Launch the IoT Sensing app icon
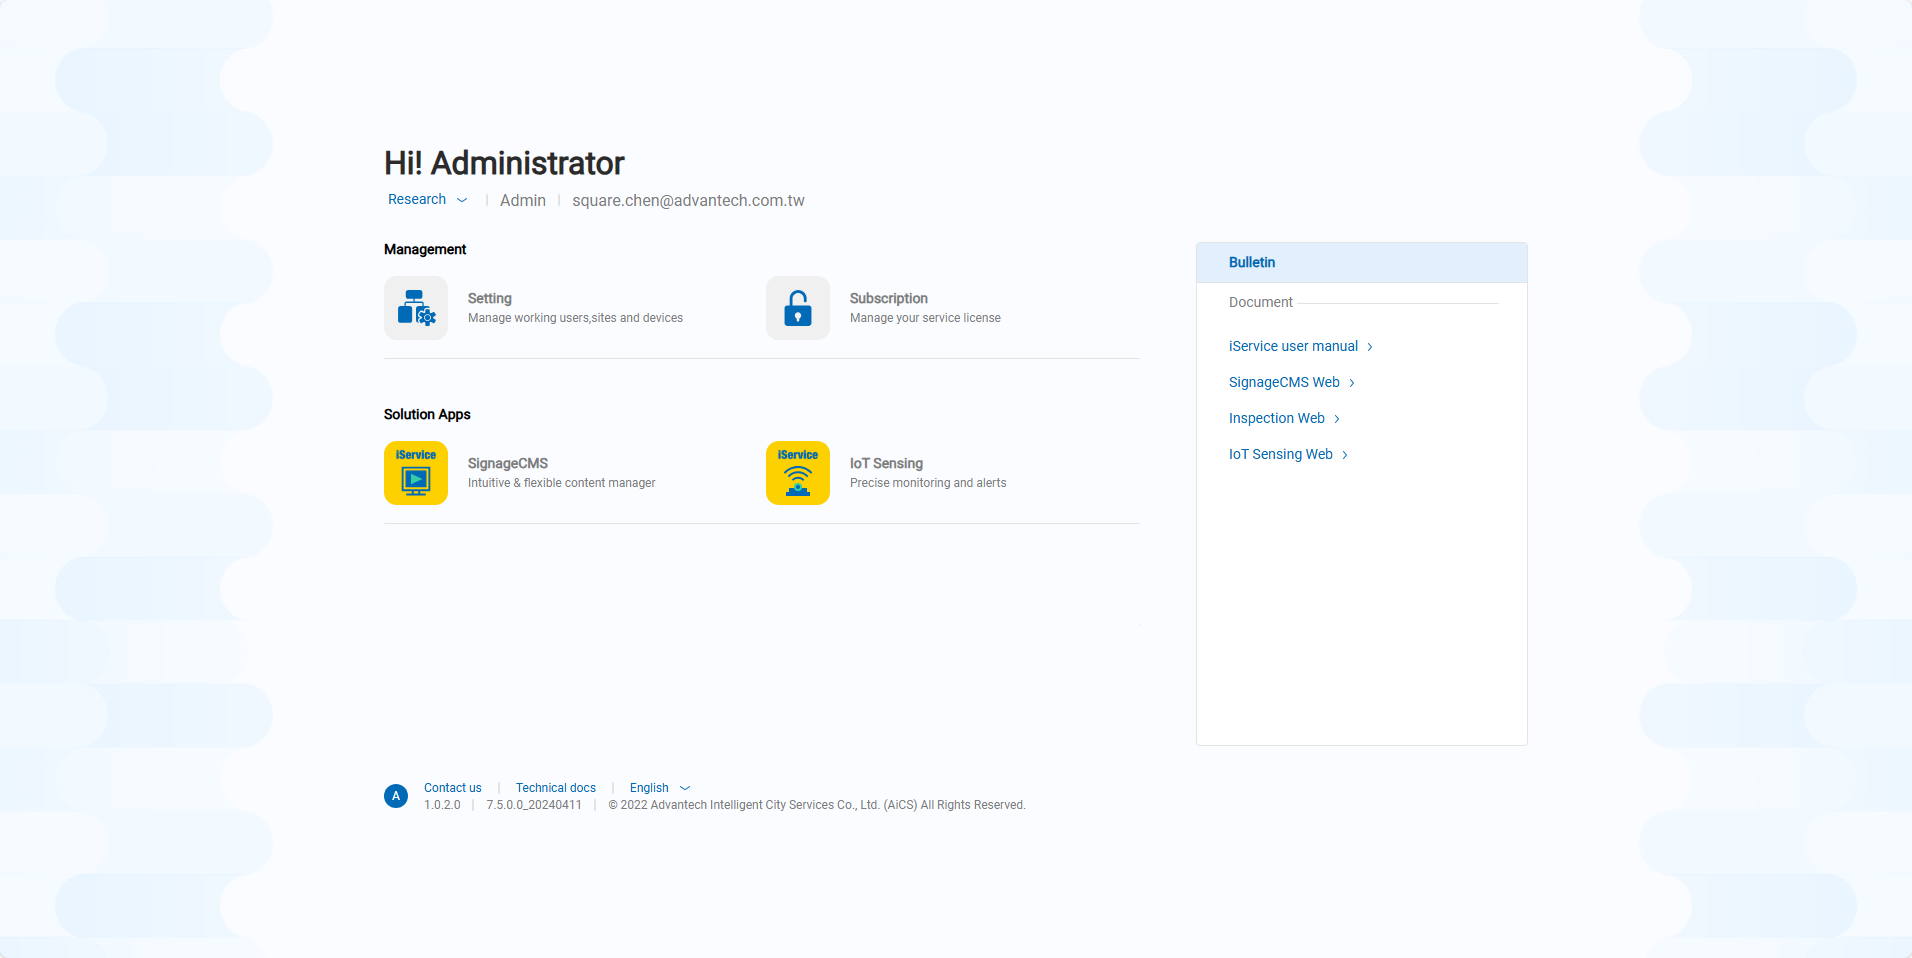This screenshot has width=1912, height=958. pyautogui.click(x=797, y=473)
